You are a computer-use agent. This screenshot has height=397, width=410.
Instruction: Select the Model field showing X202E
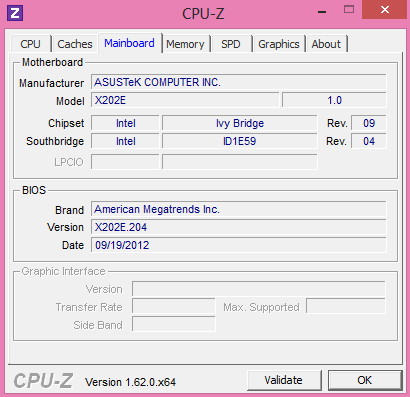click(x=185, y=100)
